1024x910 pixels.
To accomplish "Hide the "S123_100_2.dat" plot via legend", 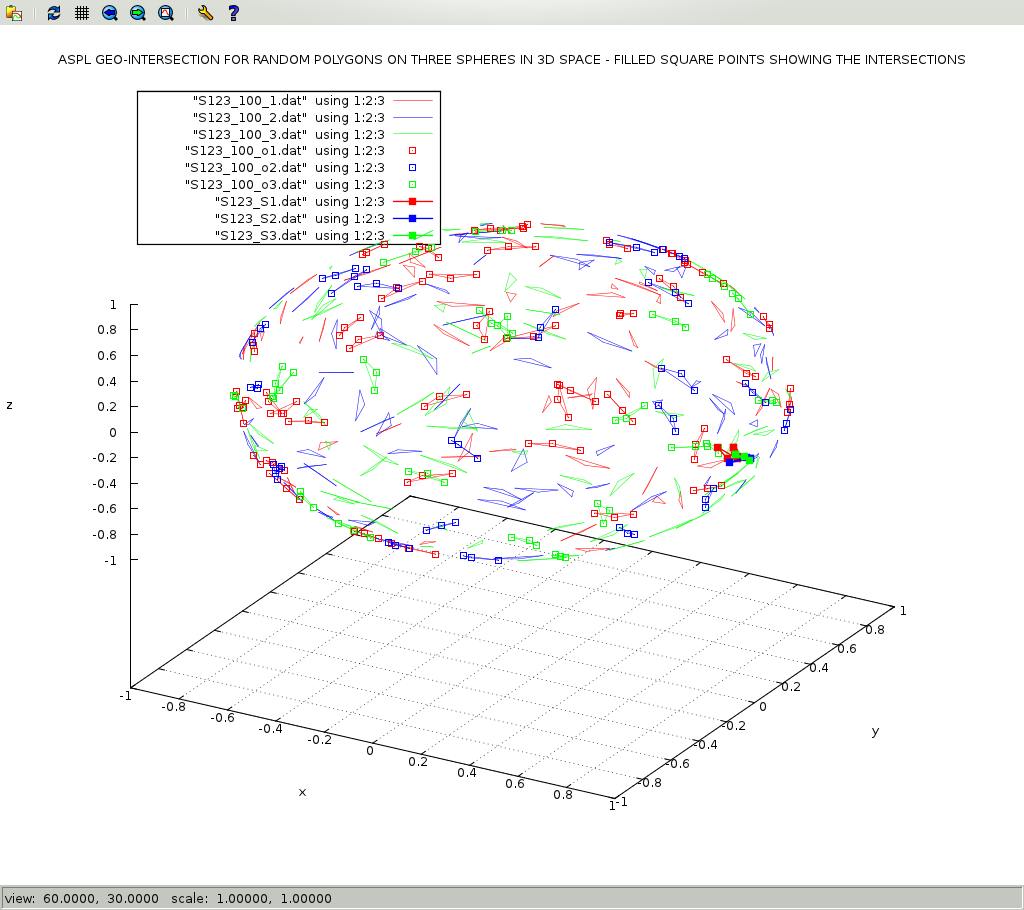I will [288, 117].
